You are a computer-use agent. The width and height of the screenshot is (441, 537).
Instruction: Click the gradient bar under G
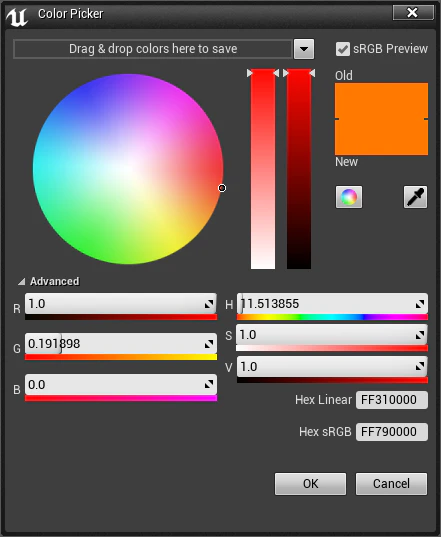point(121,357)
